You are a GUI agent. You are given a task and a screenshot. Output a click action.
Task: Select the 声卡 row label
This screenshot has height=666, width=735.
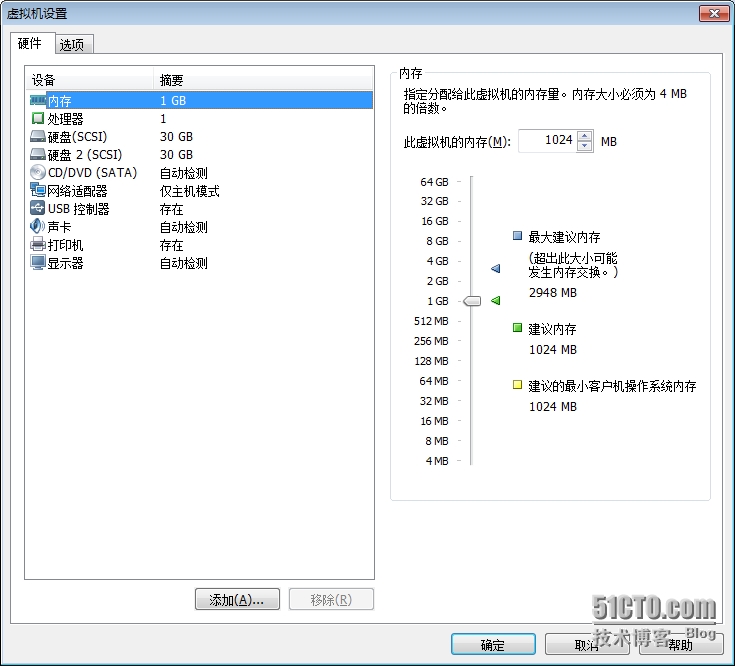point(59,227)
